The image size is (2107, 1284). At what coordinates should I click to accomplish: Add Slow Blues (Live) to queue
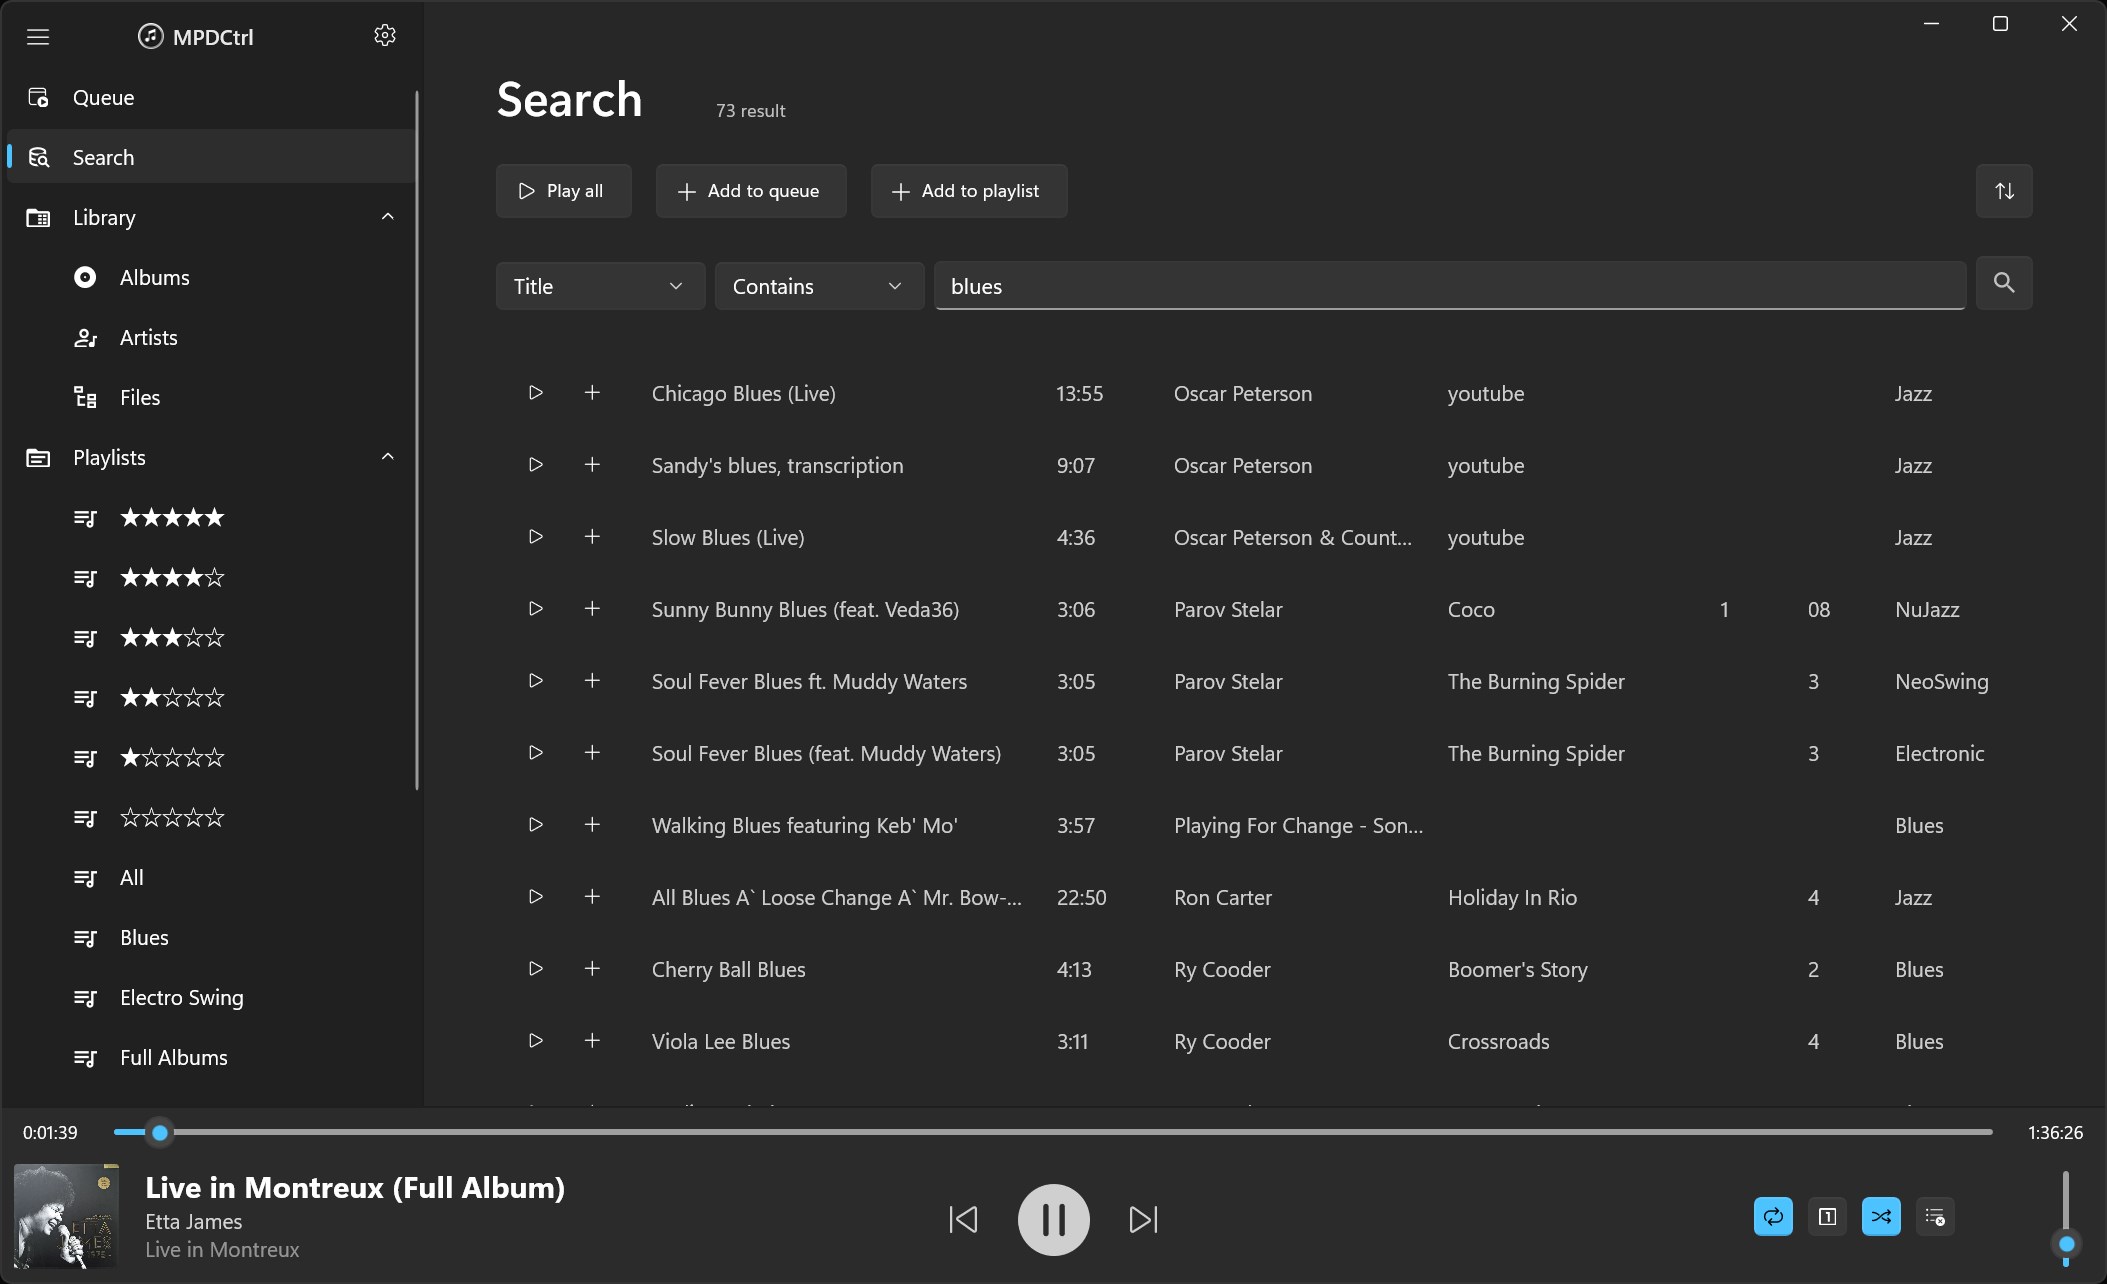coord(592,537)
